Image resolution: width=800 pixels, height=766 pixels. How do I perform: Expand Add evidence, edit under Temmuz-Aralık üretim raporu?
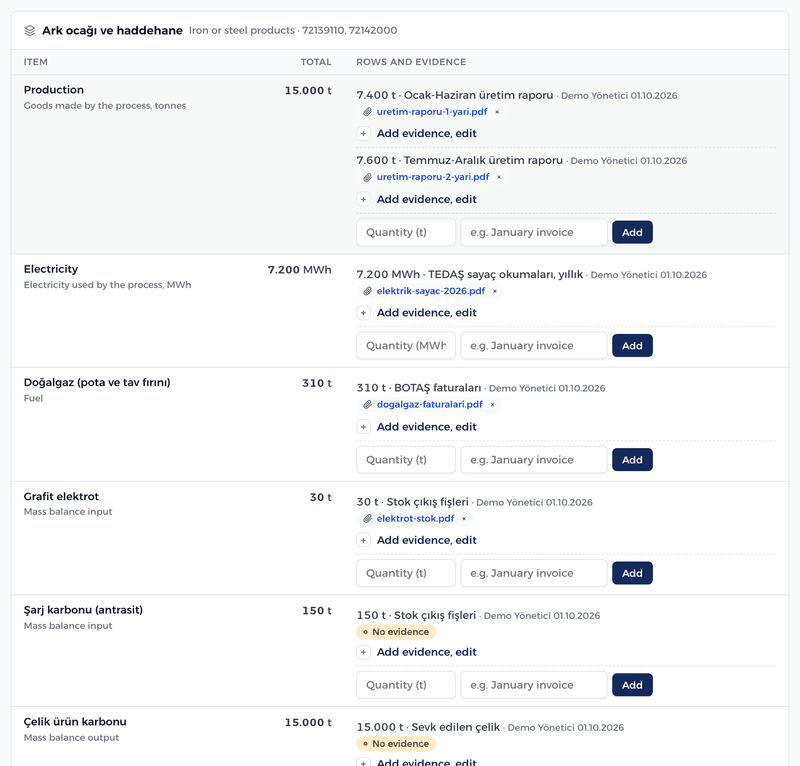(x=427, y=200)
